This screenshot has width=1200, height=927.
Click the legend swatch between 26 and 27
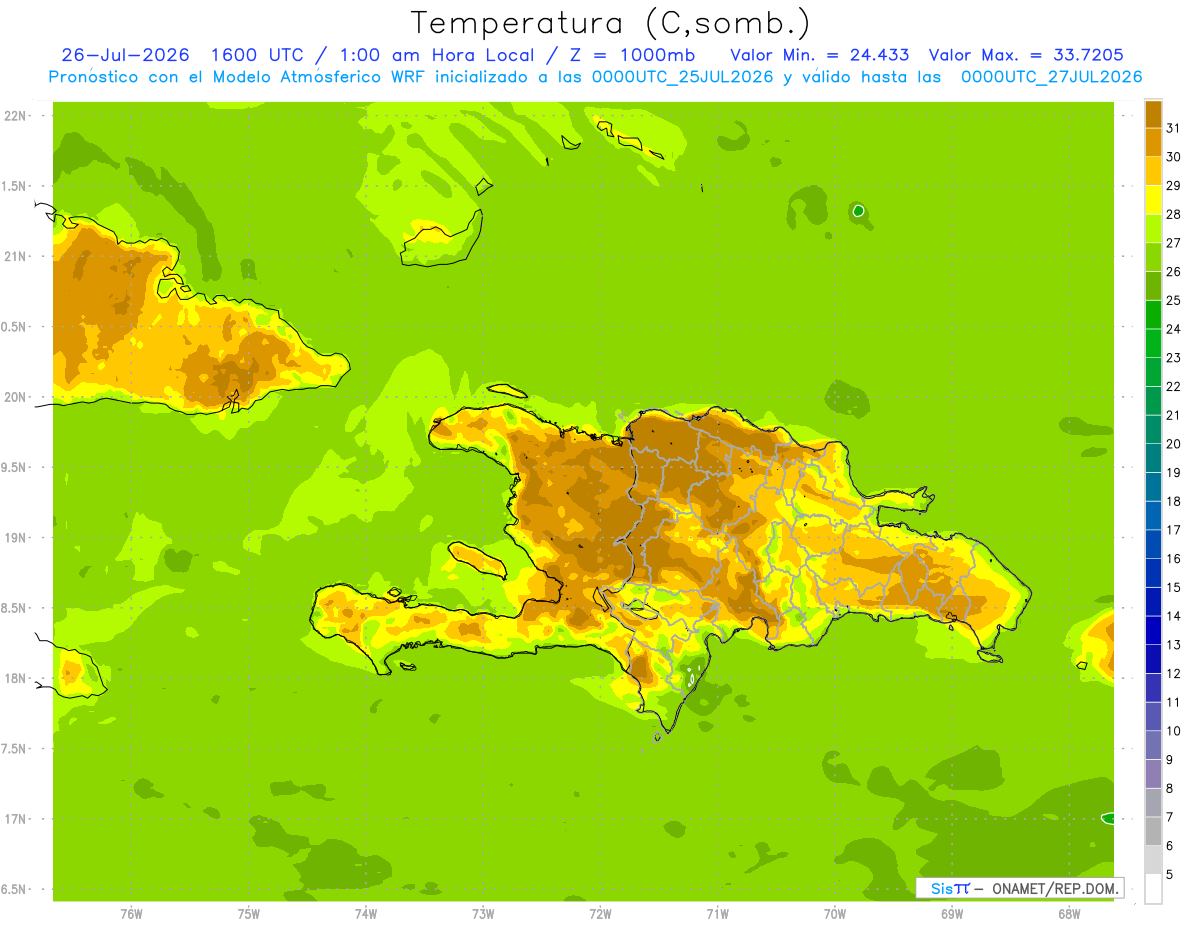pyautogui.click(x=1153, y=257)
